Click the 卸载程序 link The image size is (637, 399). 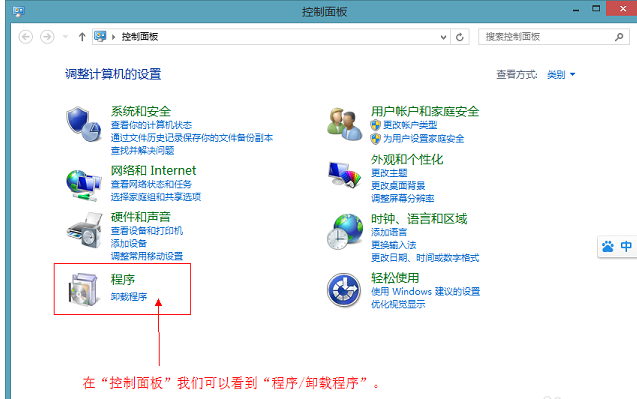click(129, 297)
